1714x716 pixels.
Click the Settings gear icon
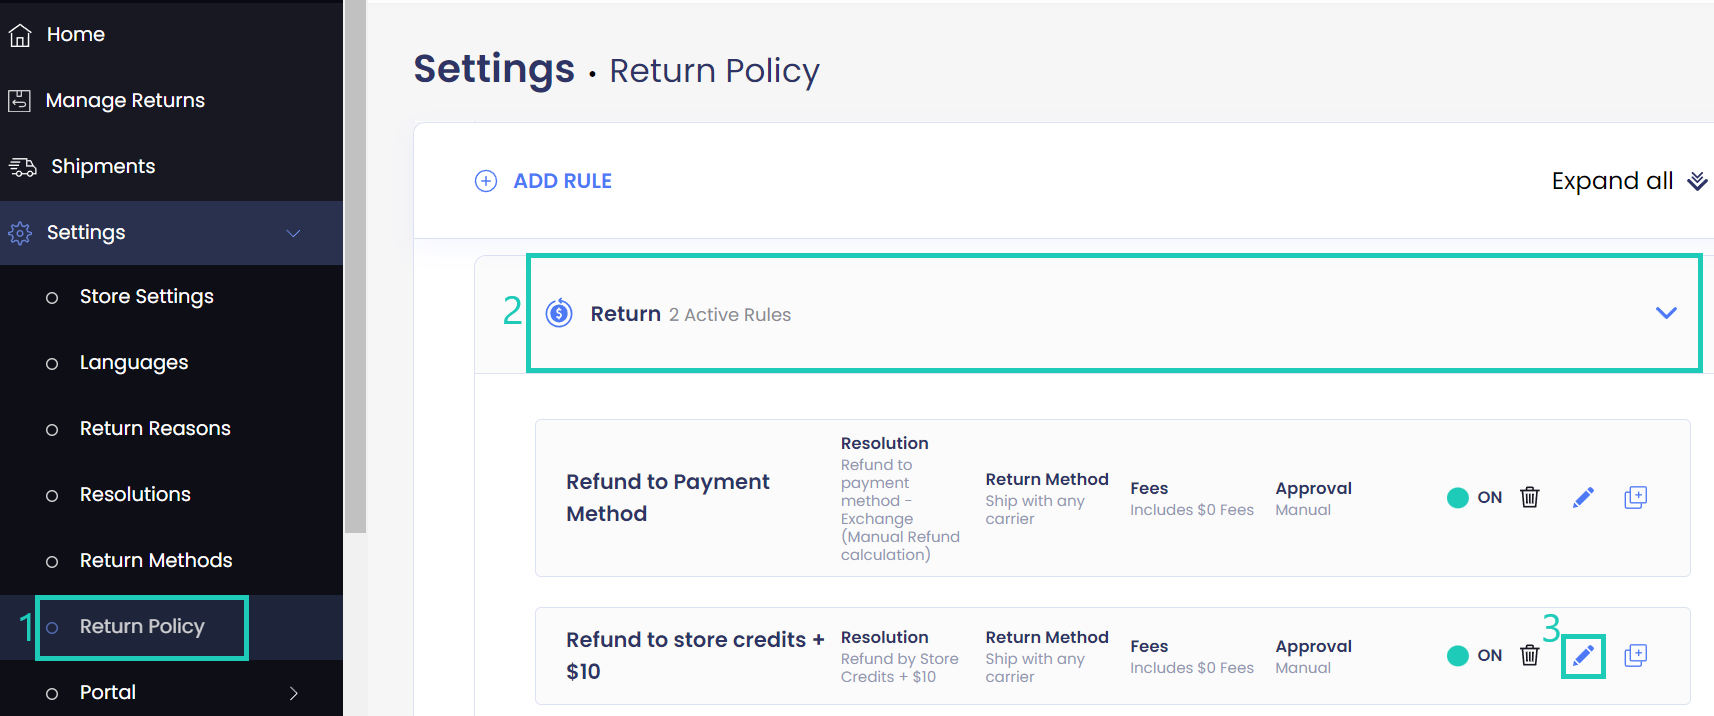pos(20,232)
